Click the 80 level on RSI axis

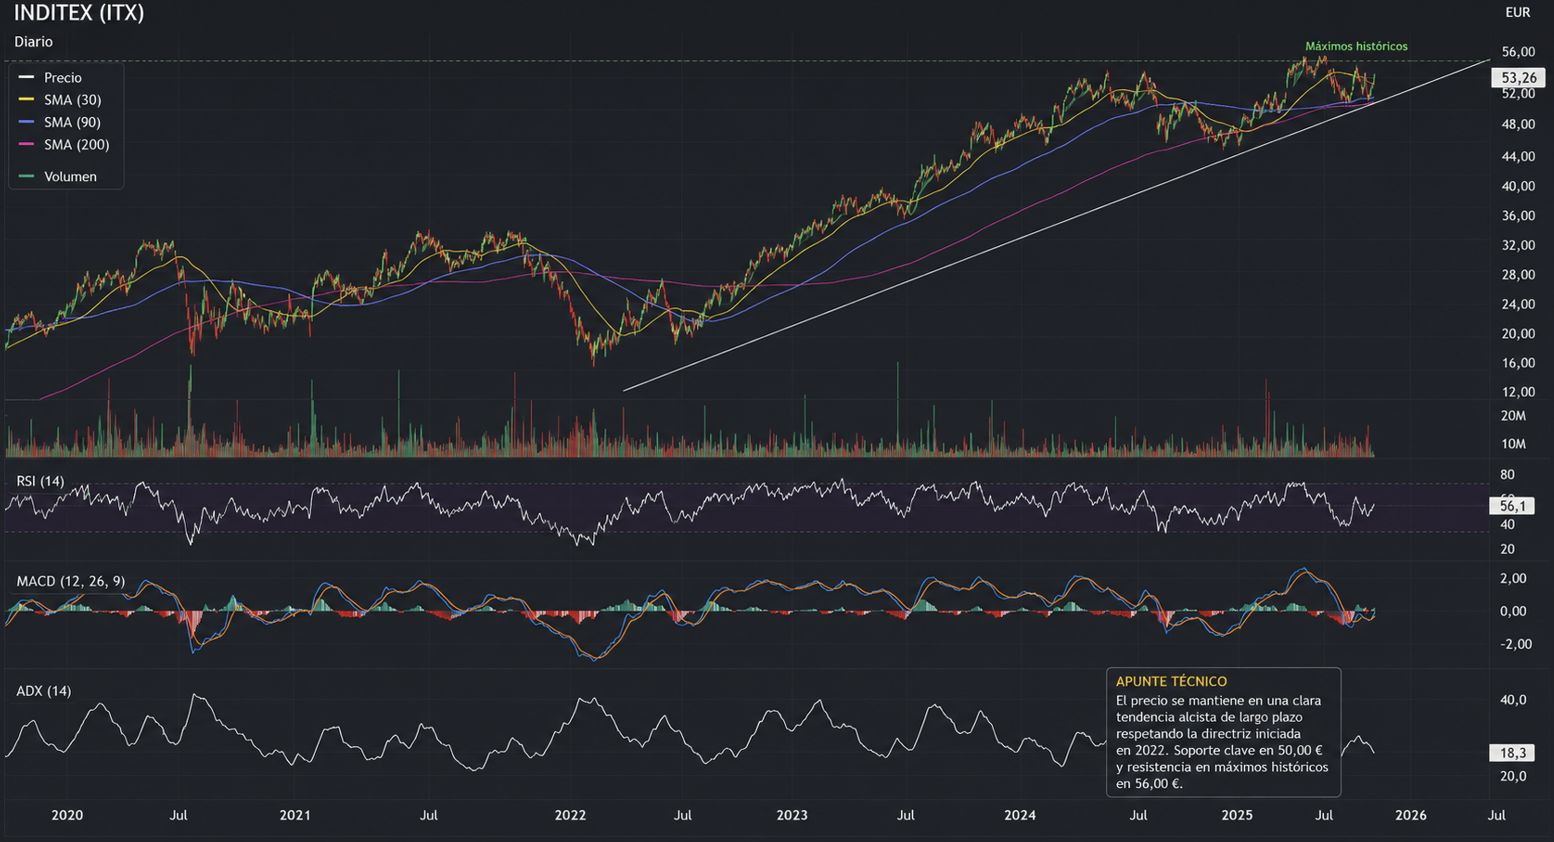tap(1508, 475)
